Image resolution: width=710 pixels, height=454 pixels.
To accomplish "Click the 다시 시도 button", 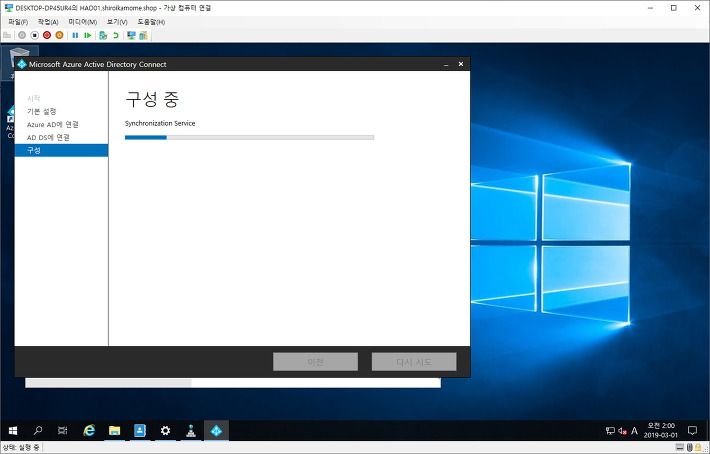I will (x=414, y=362).
